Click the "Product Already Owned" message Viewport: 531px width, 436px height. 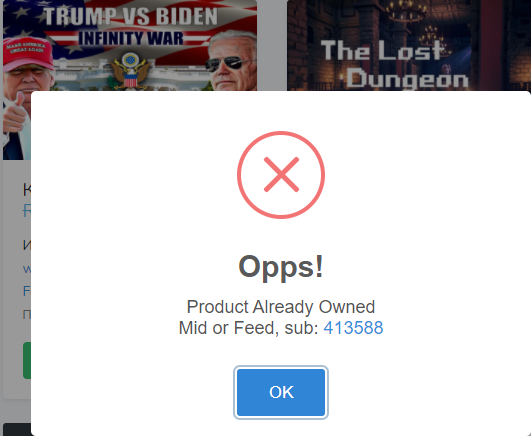(x=281, y=307)
